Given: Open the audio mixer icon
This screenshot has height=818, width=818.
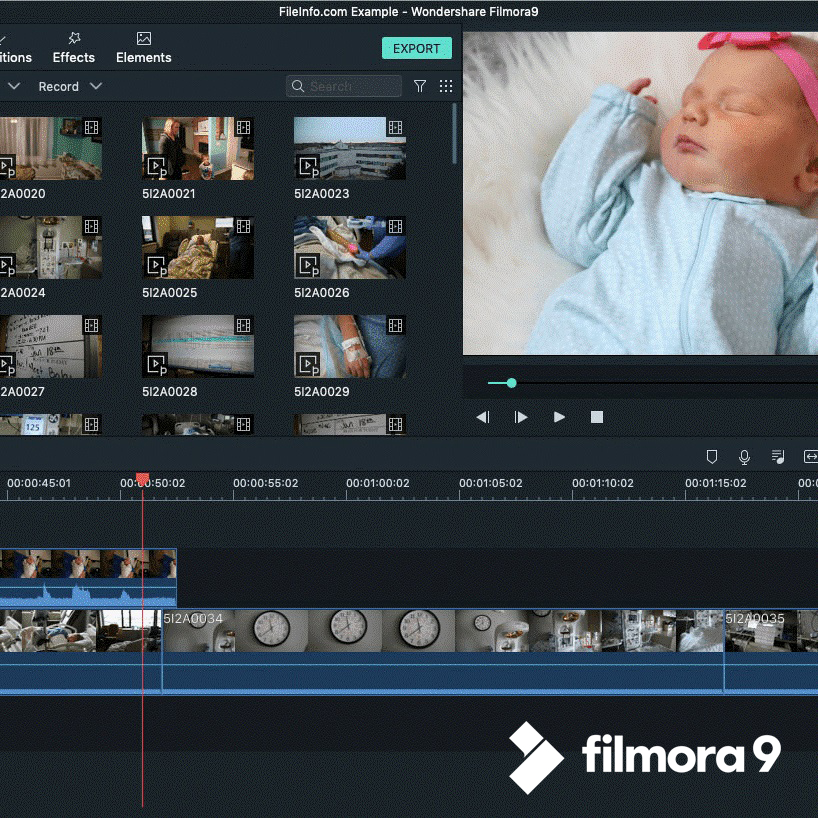Looking at the screenshot, I should coord(778,457).
